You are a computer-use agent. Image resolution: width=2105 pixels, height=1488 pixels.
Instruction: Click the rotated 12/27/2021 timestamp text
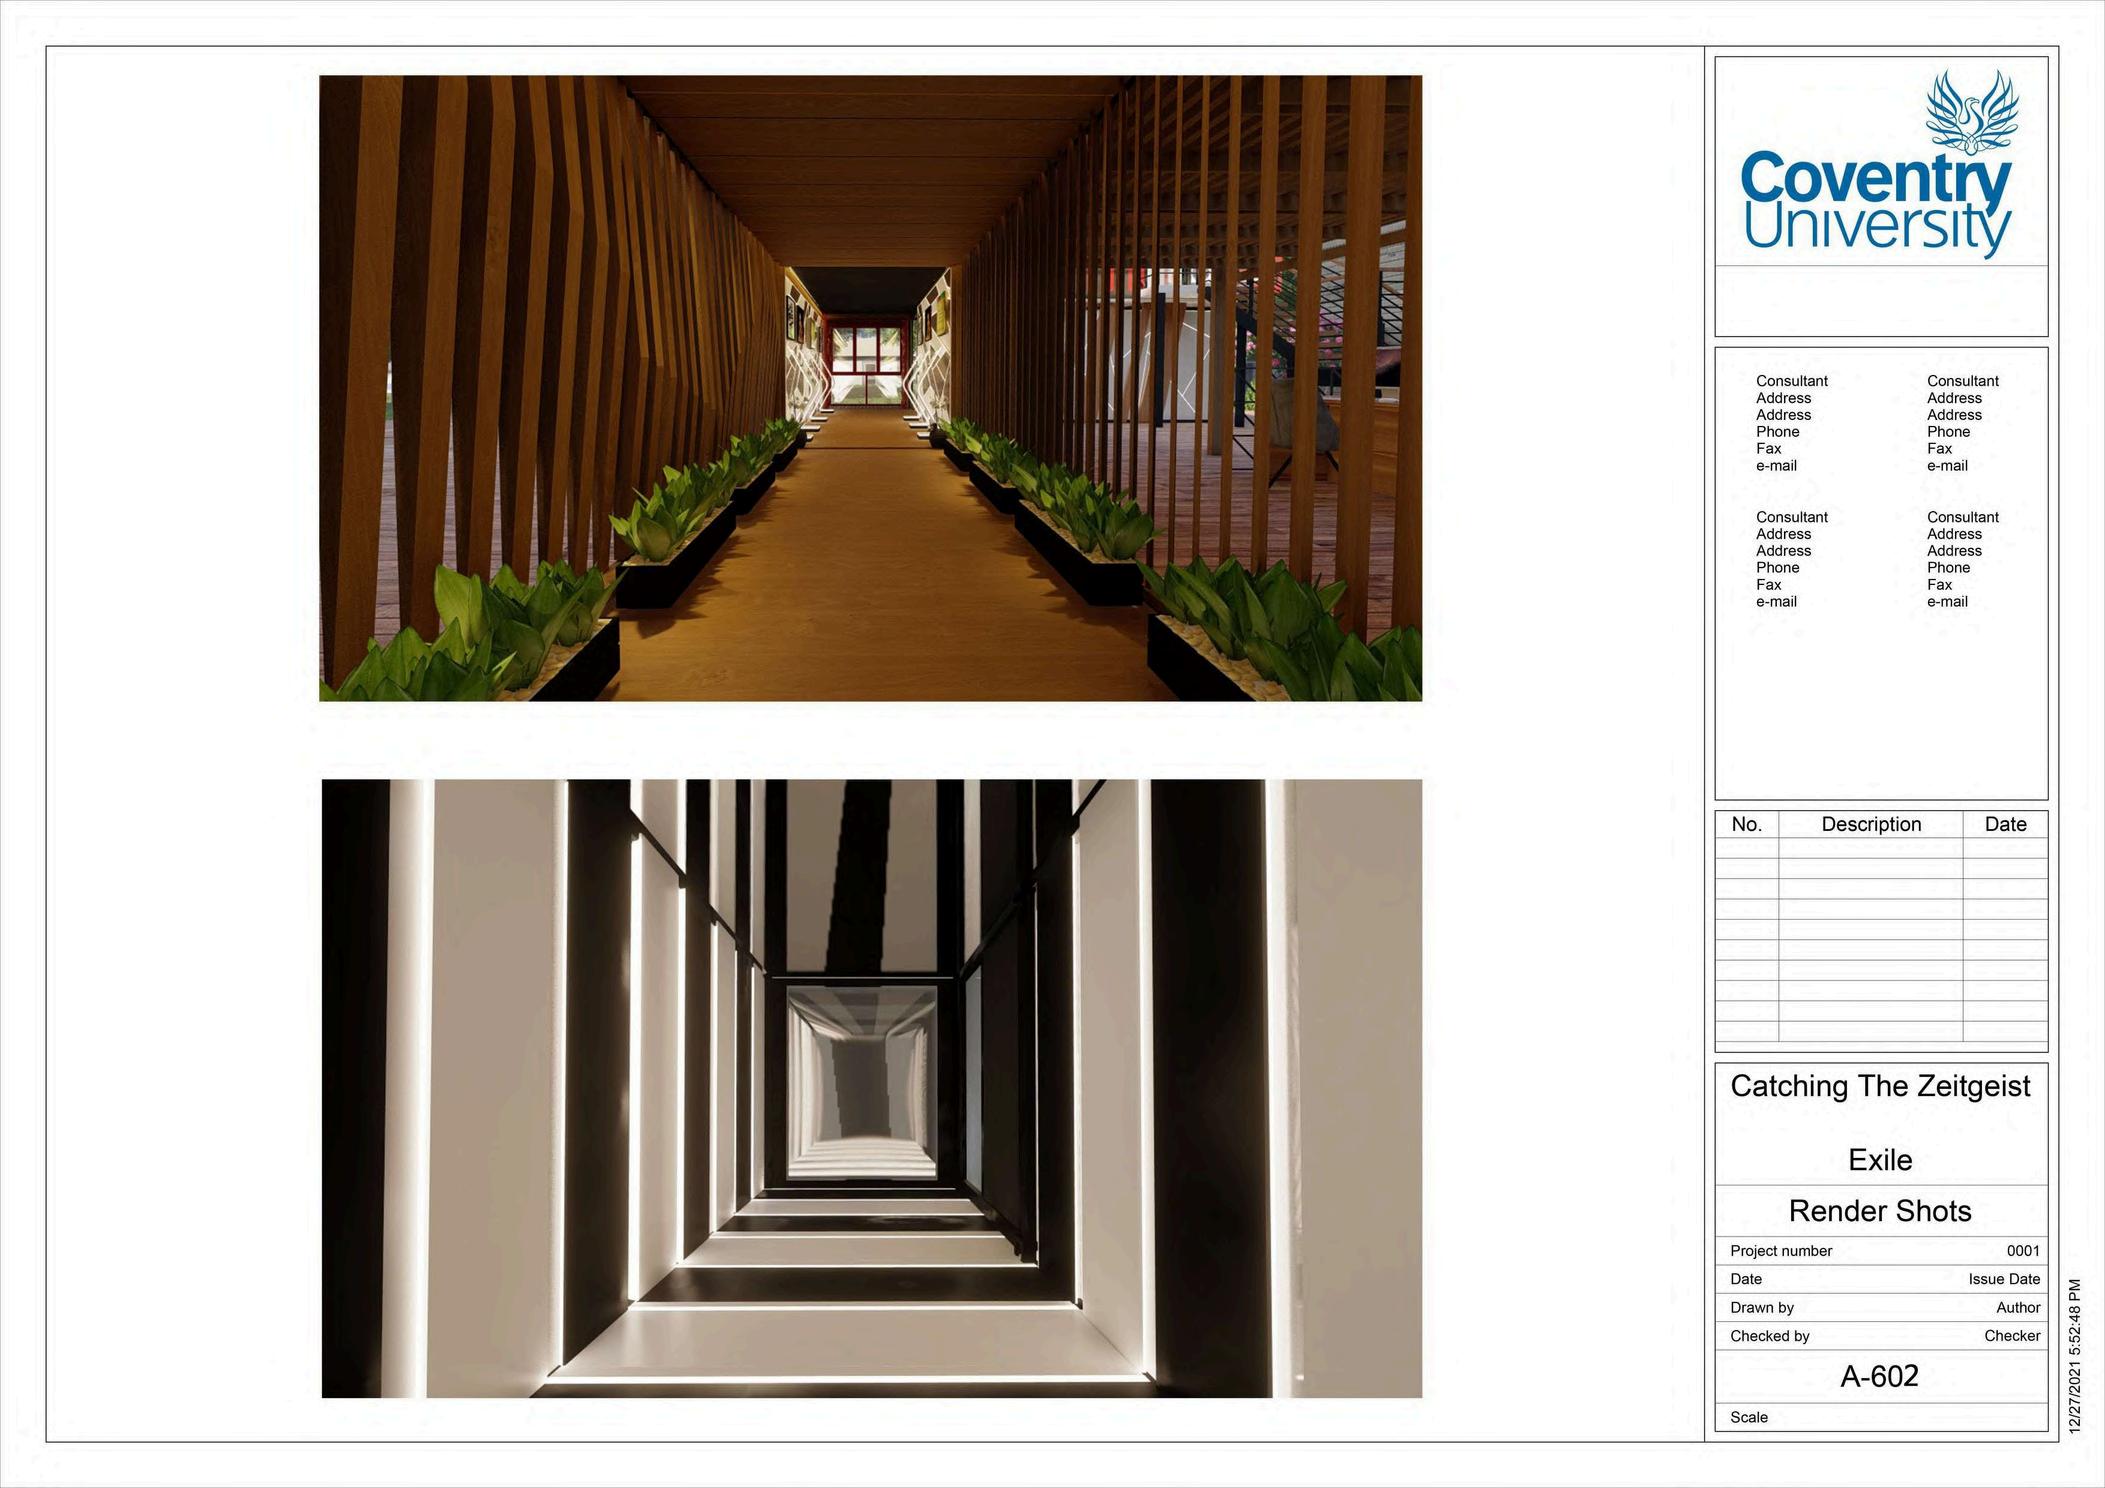(2075, 1356)
